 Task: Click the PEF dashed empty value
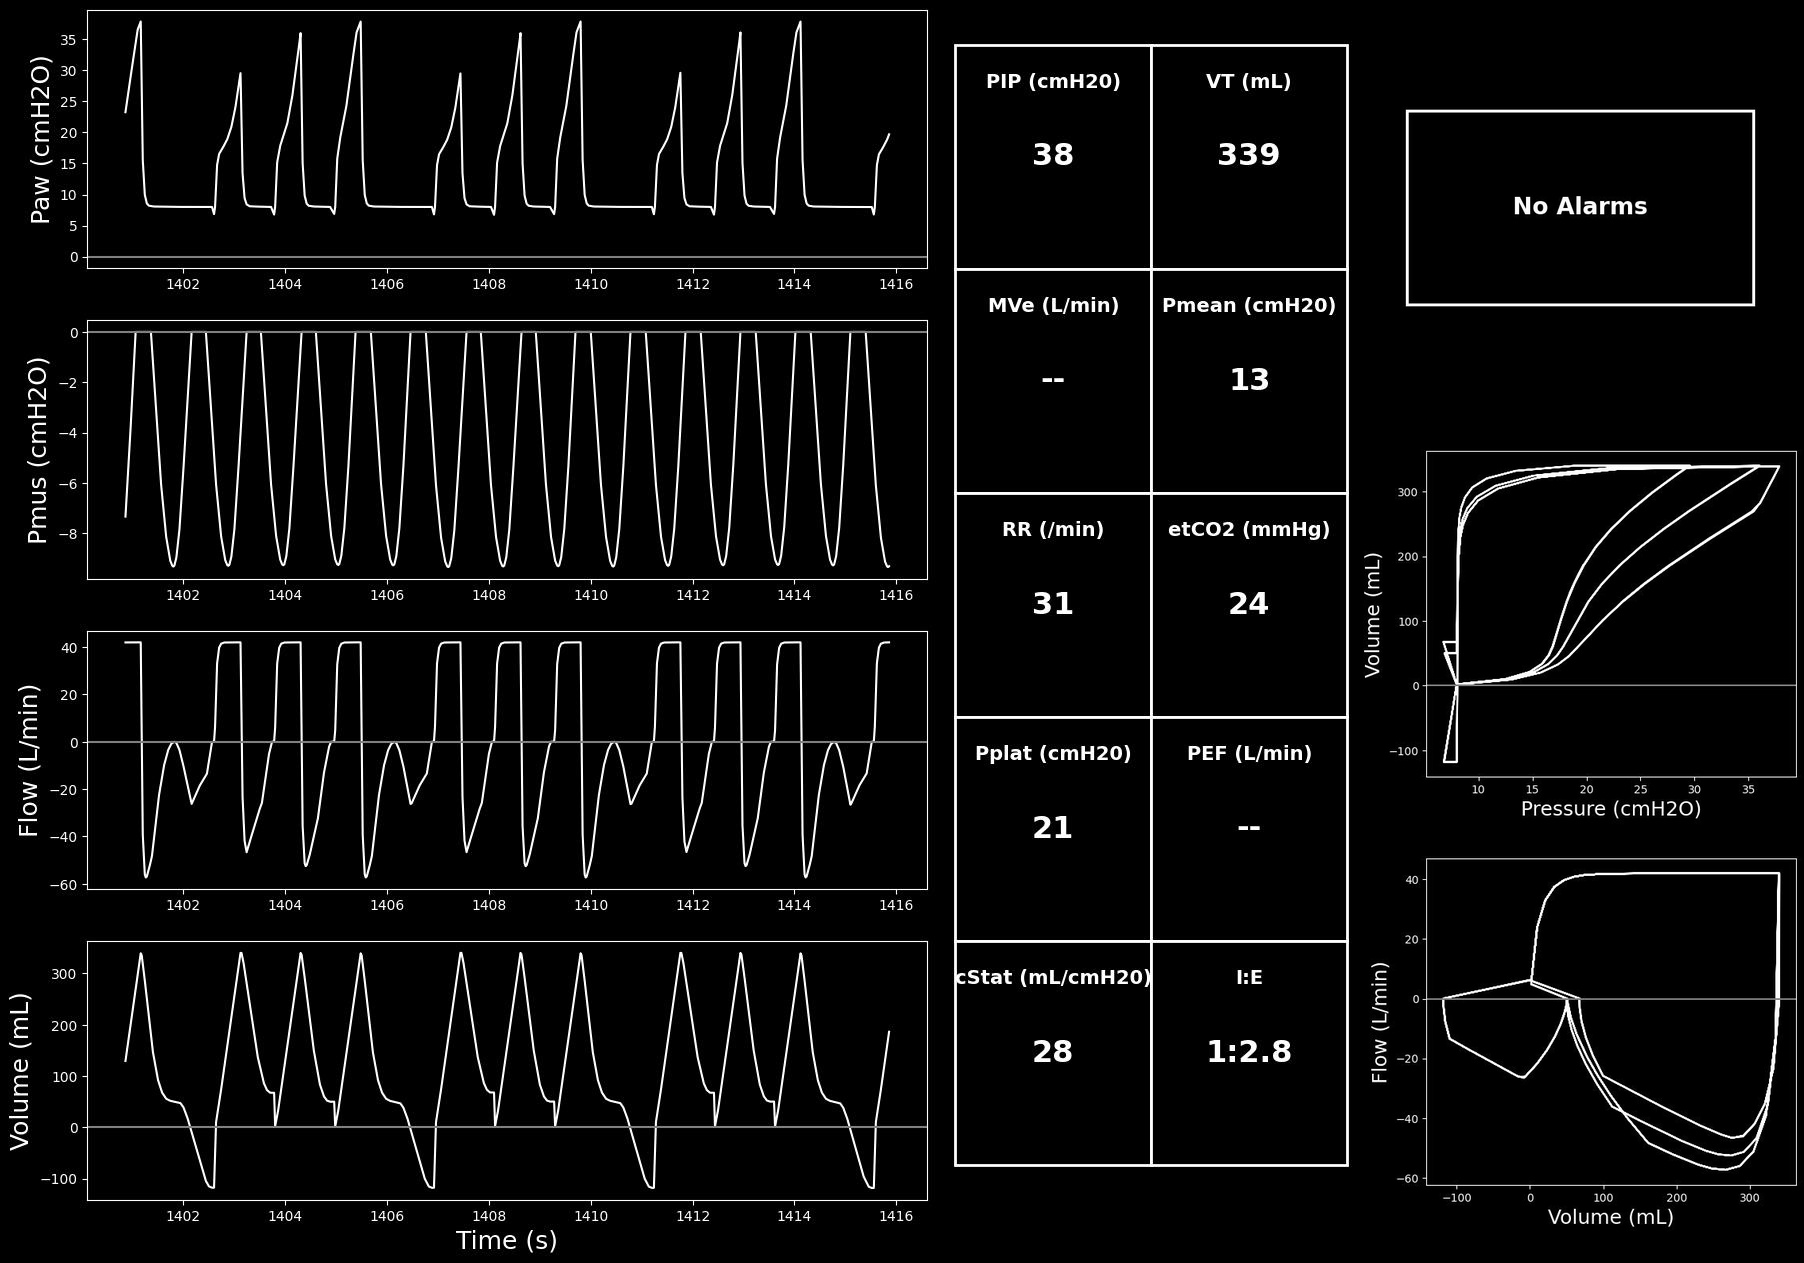(x=1249, y=828)
